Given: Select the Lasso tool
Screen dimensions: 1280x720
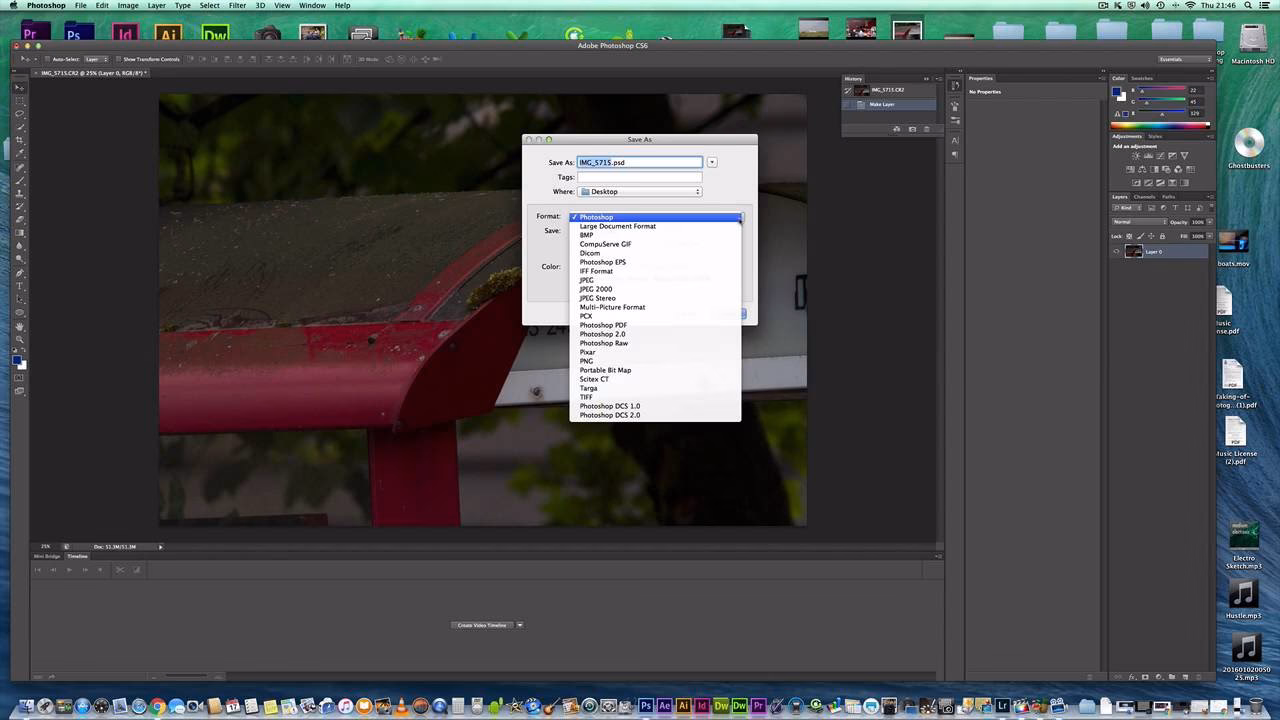Looking at the screenshot, I should [19, 114].
